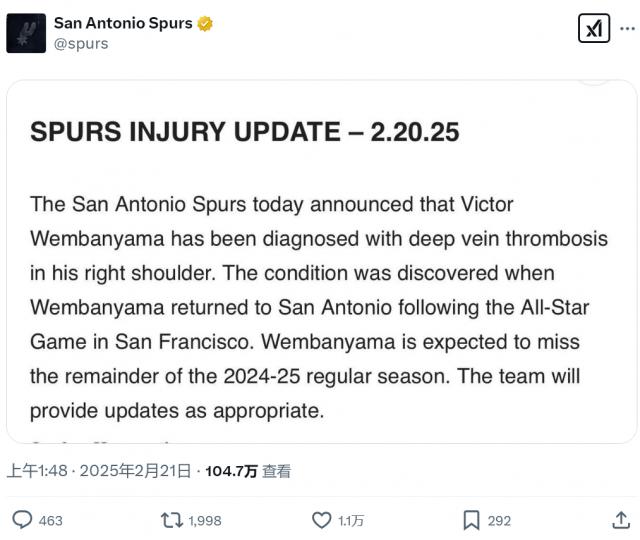The height and width of the screenshot is (540, 640).
Task: Open the share arrow icon
Action: [620, 520]
